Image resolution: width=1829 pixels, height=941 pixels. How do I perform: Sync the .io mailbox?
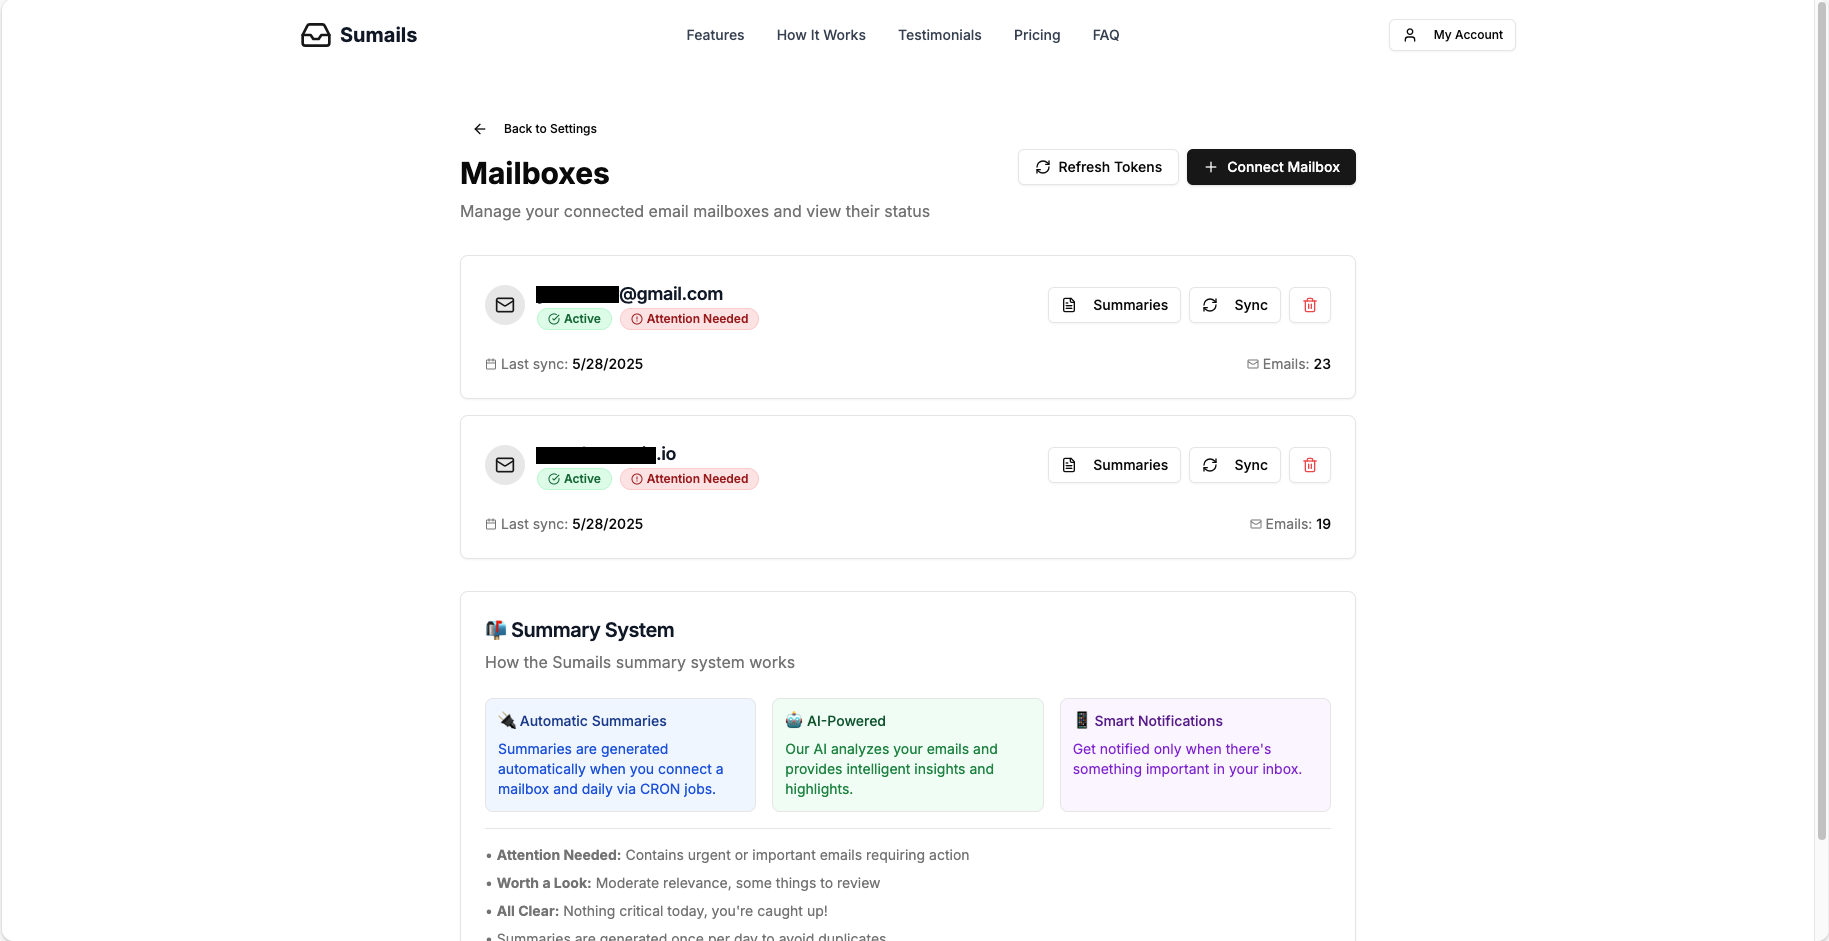pyautogui.click(x=1235, y=465)
